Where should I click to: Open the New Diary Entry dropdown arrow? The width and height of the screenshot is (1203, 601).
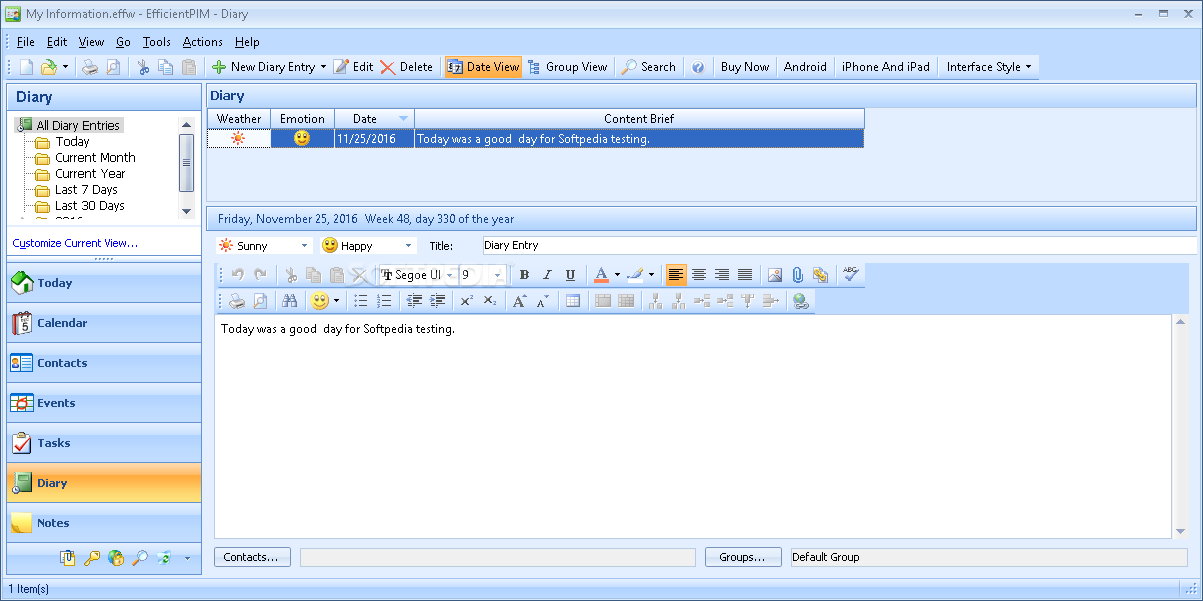323,67
